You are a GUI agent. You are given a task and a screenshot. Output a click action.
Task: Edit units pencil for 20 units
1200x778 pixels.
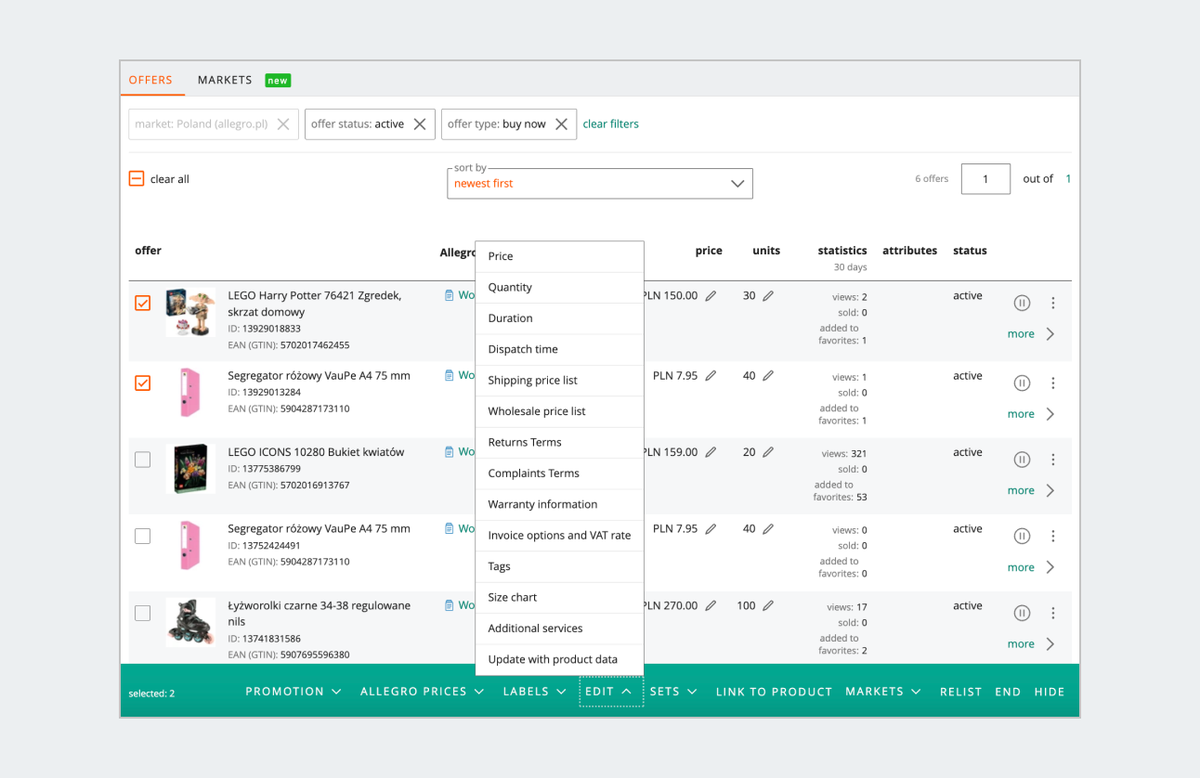click(x=768, y=452)
